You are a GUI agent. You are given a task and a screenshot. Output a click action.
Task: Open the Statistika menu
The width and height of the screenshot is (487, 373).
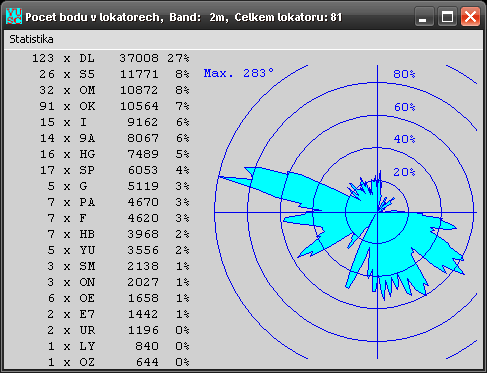[x=31, y=39]
